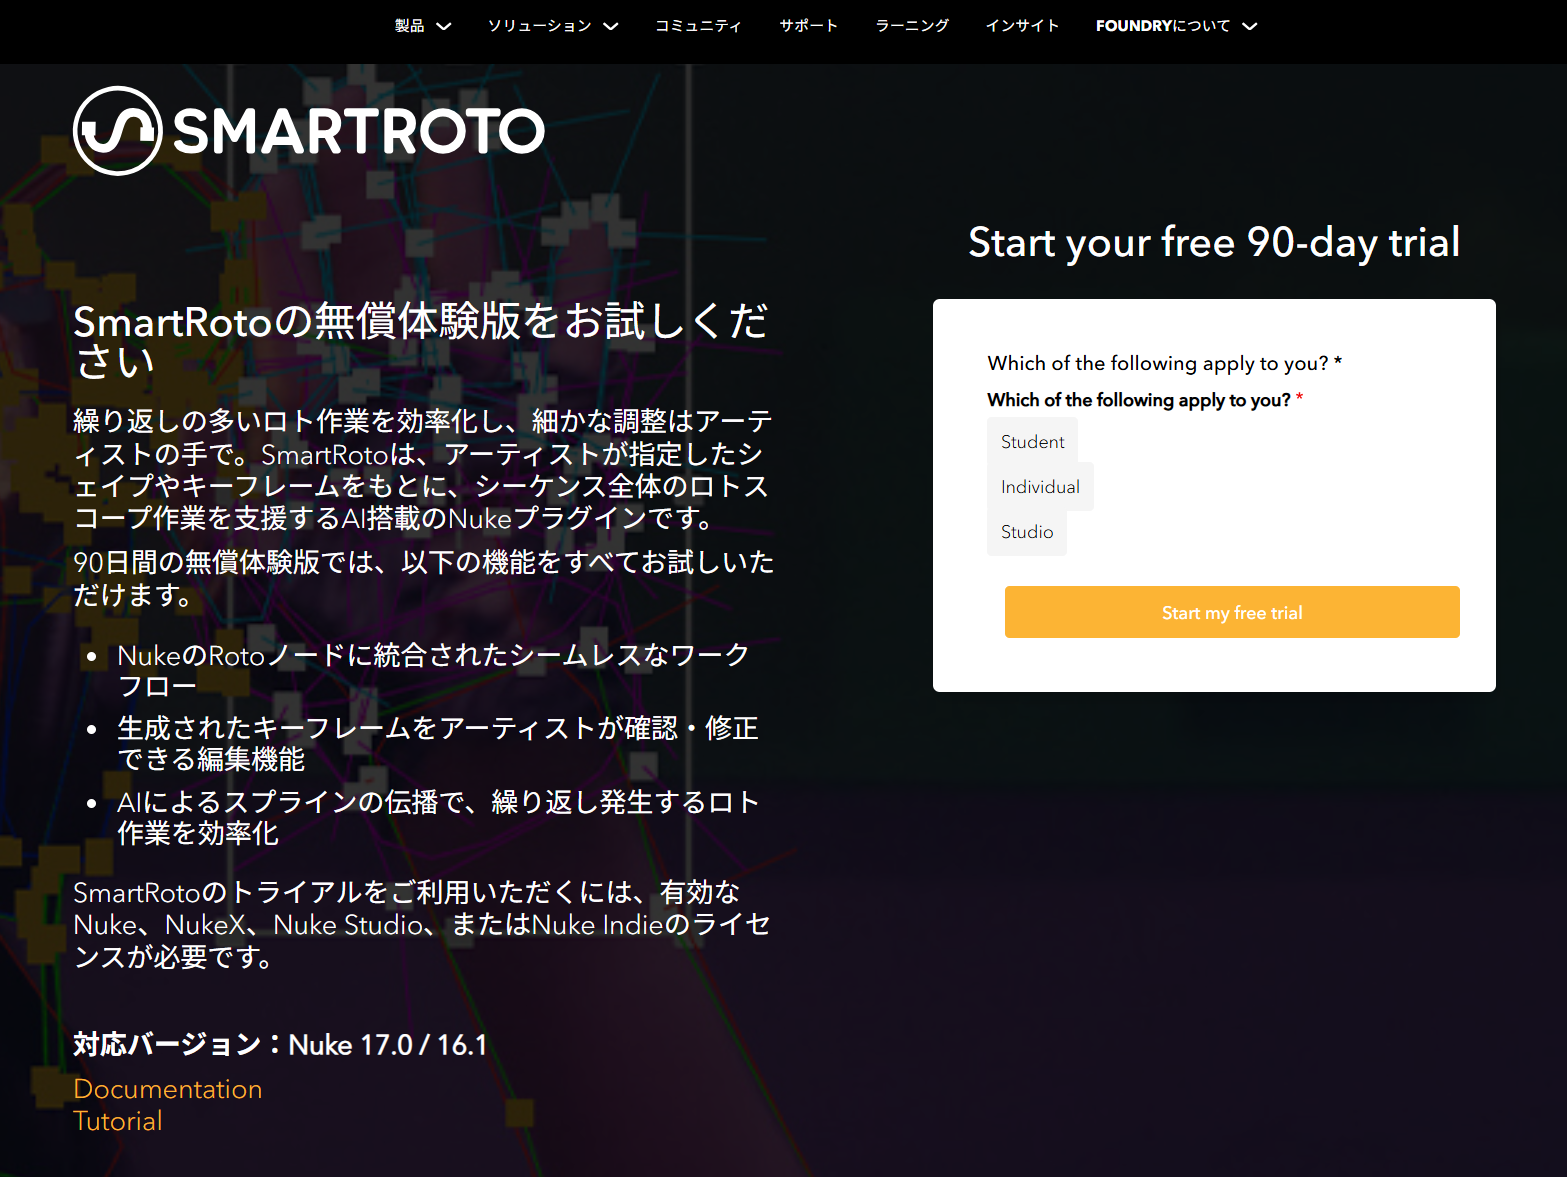Click the Start my free trial button
This screenshot has height=1177, width=1567.
point(1232,612)
